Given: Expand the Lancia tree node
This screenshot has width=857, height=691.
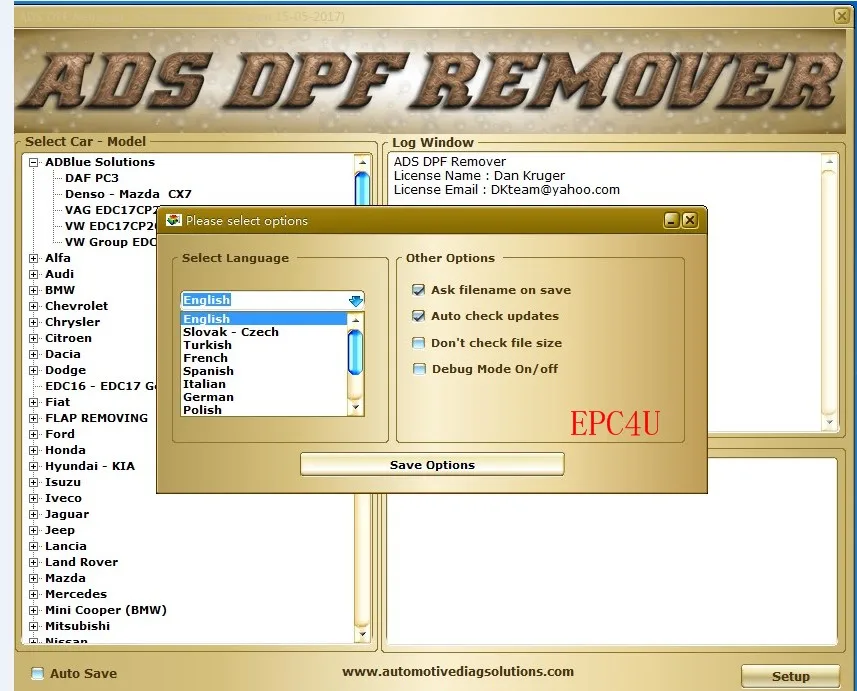Looking at the screenshot, I should (x=34, y=546).
